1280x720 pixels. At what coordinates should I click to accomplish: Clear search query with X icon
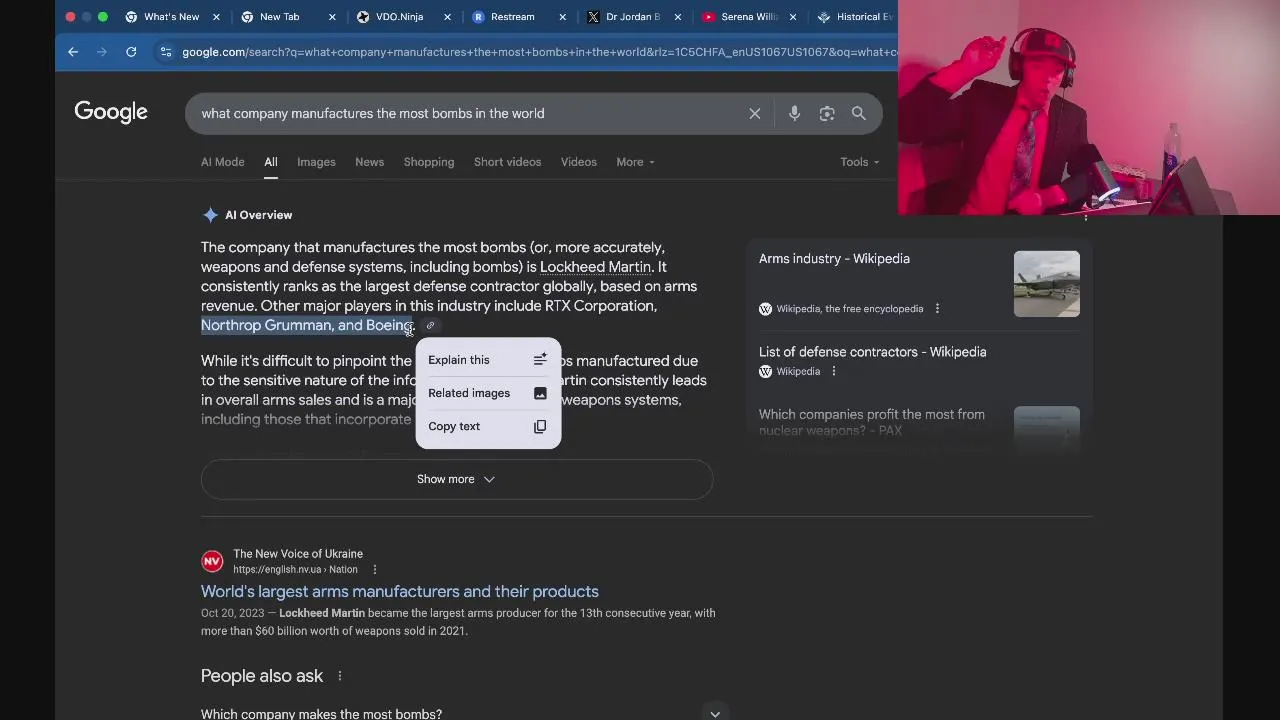click(755, 114)
